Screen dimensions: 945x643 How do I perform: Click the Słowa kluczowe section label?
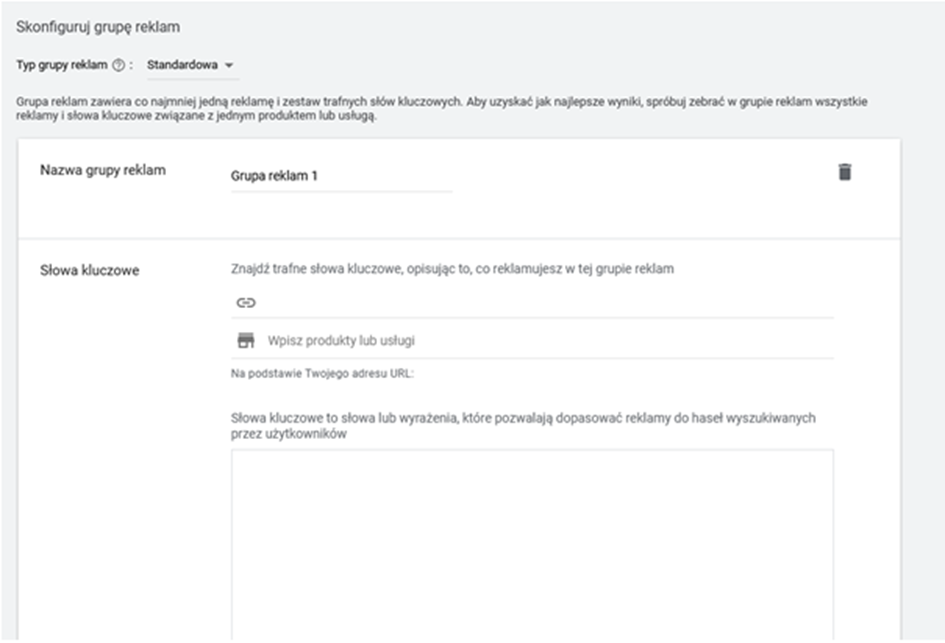pos(90,270)
